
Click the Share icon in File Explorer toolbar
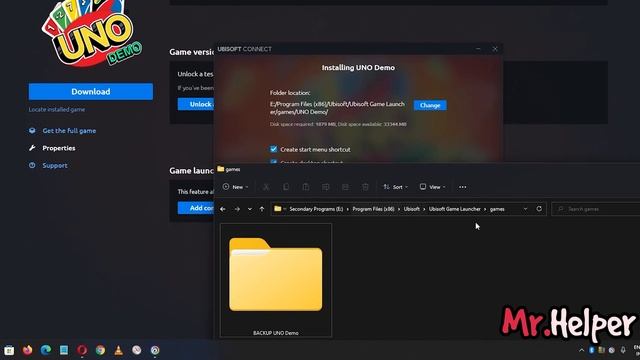pos(345,187)
